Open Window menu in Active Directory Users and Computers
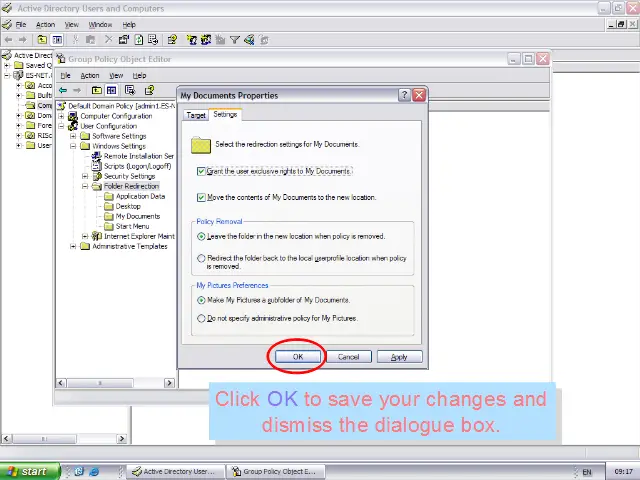640x480 pixels. click(x=100, y=24)
